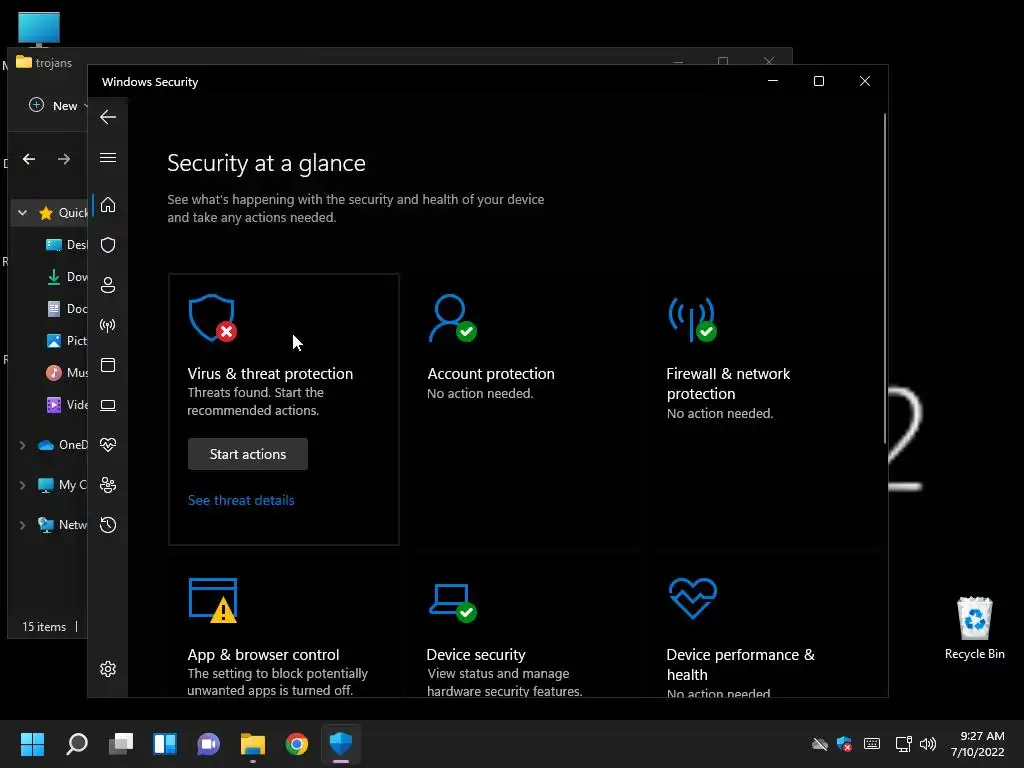Select Documents in Explorer navigation pane

tap(65, 309)
